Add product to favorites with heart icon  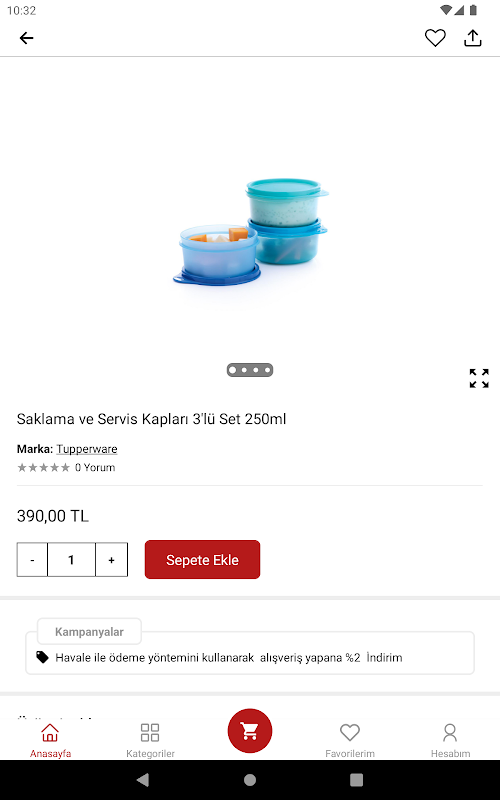pyautogui.click(x=435, y=38)
